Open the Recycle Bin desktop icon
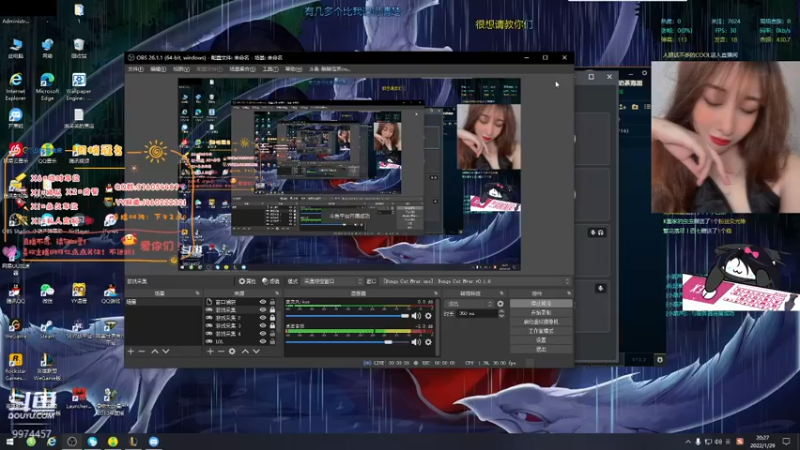The height and width of the screenshot is (450, 800). 79,48
